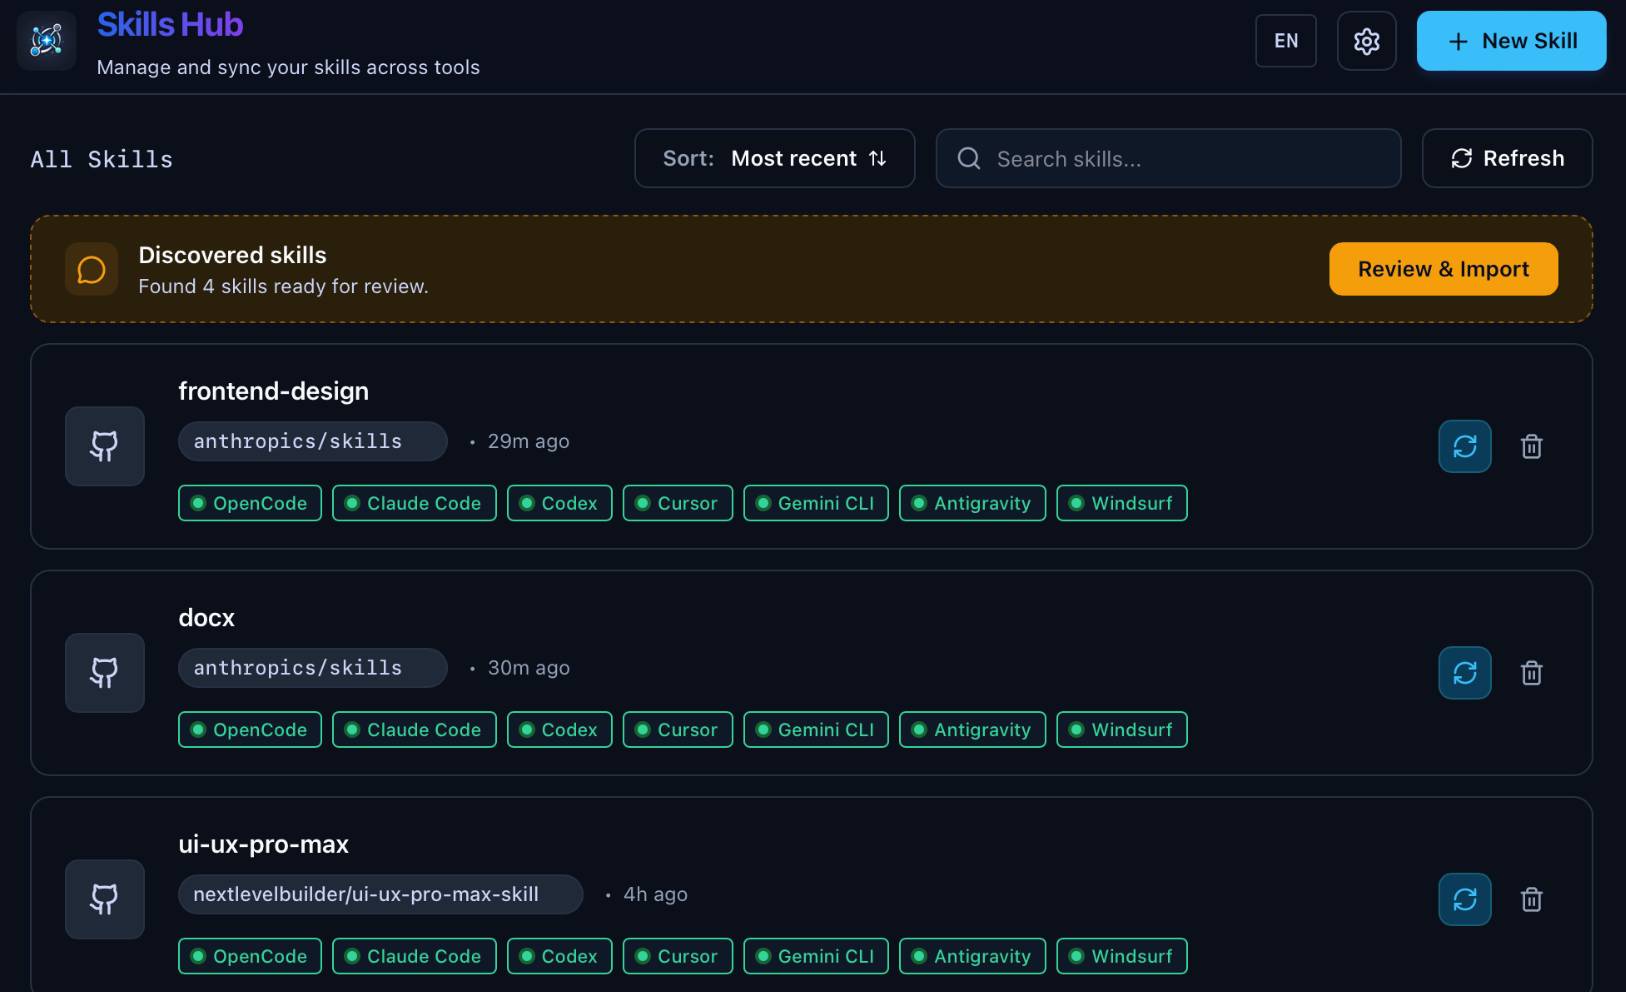1626x992 pixels.
Task: Sync the frontend-design skill with its refresh icon
Action: 1464,446
